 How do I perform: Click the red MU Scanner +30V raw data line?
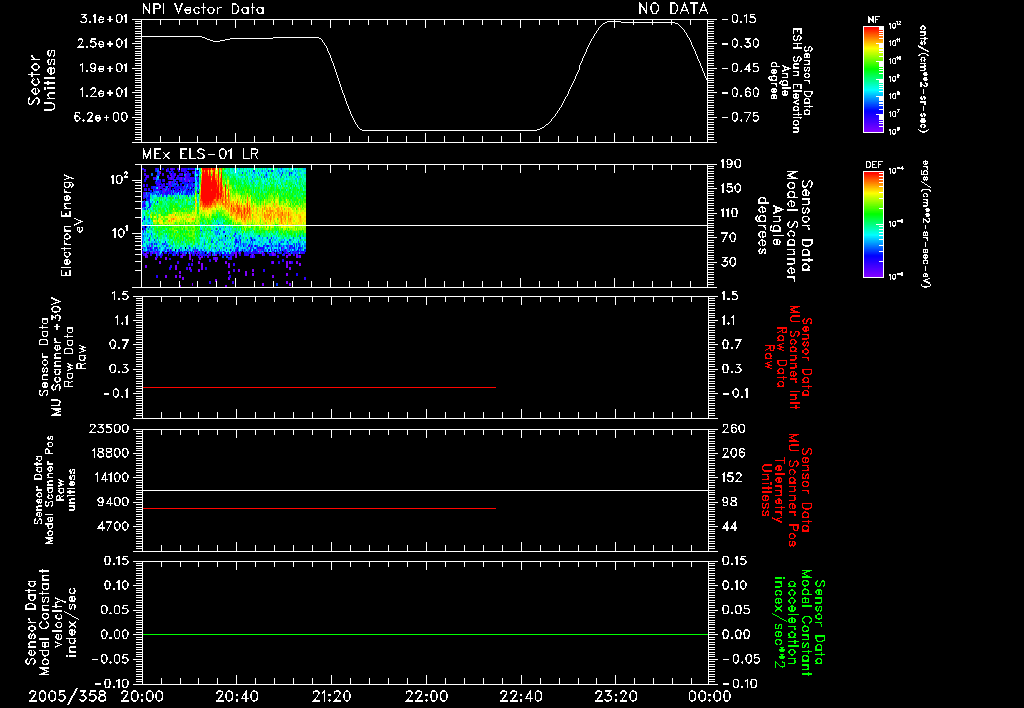tap(319, 388)
